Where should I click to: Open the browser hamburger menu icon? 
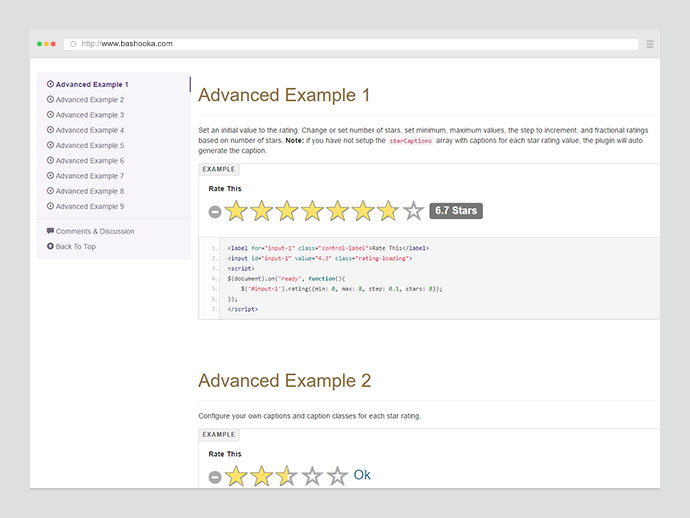(650, 44)
